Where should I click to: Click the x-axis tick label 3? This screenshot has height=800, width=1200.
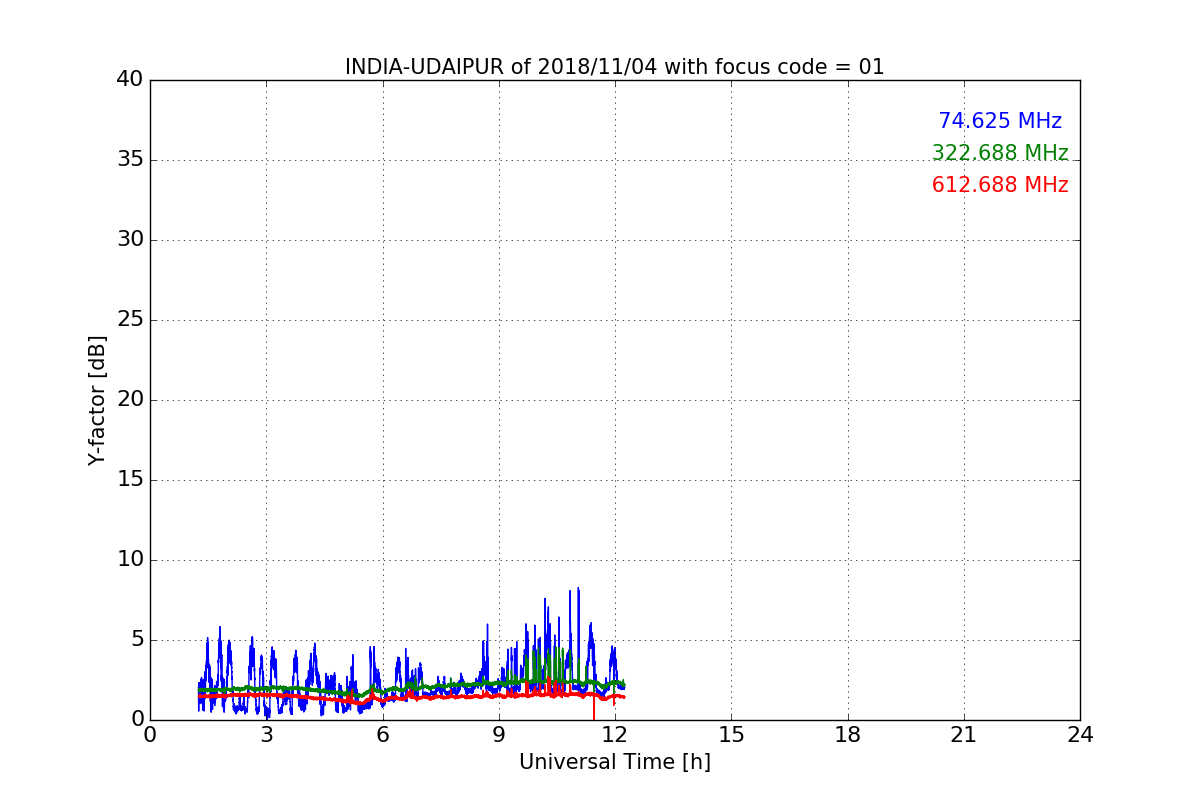pyautogui.click(x=266, y=735)
